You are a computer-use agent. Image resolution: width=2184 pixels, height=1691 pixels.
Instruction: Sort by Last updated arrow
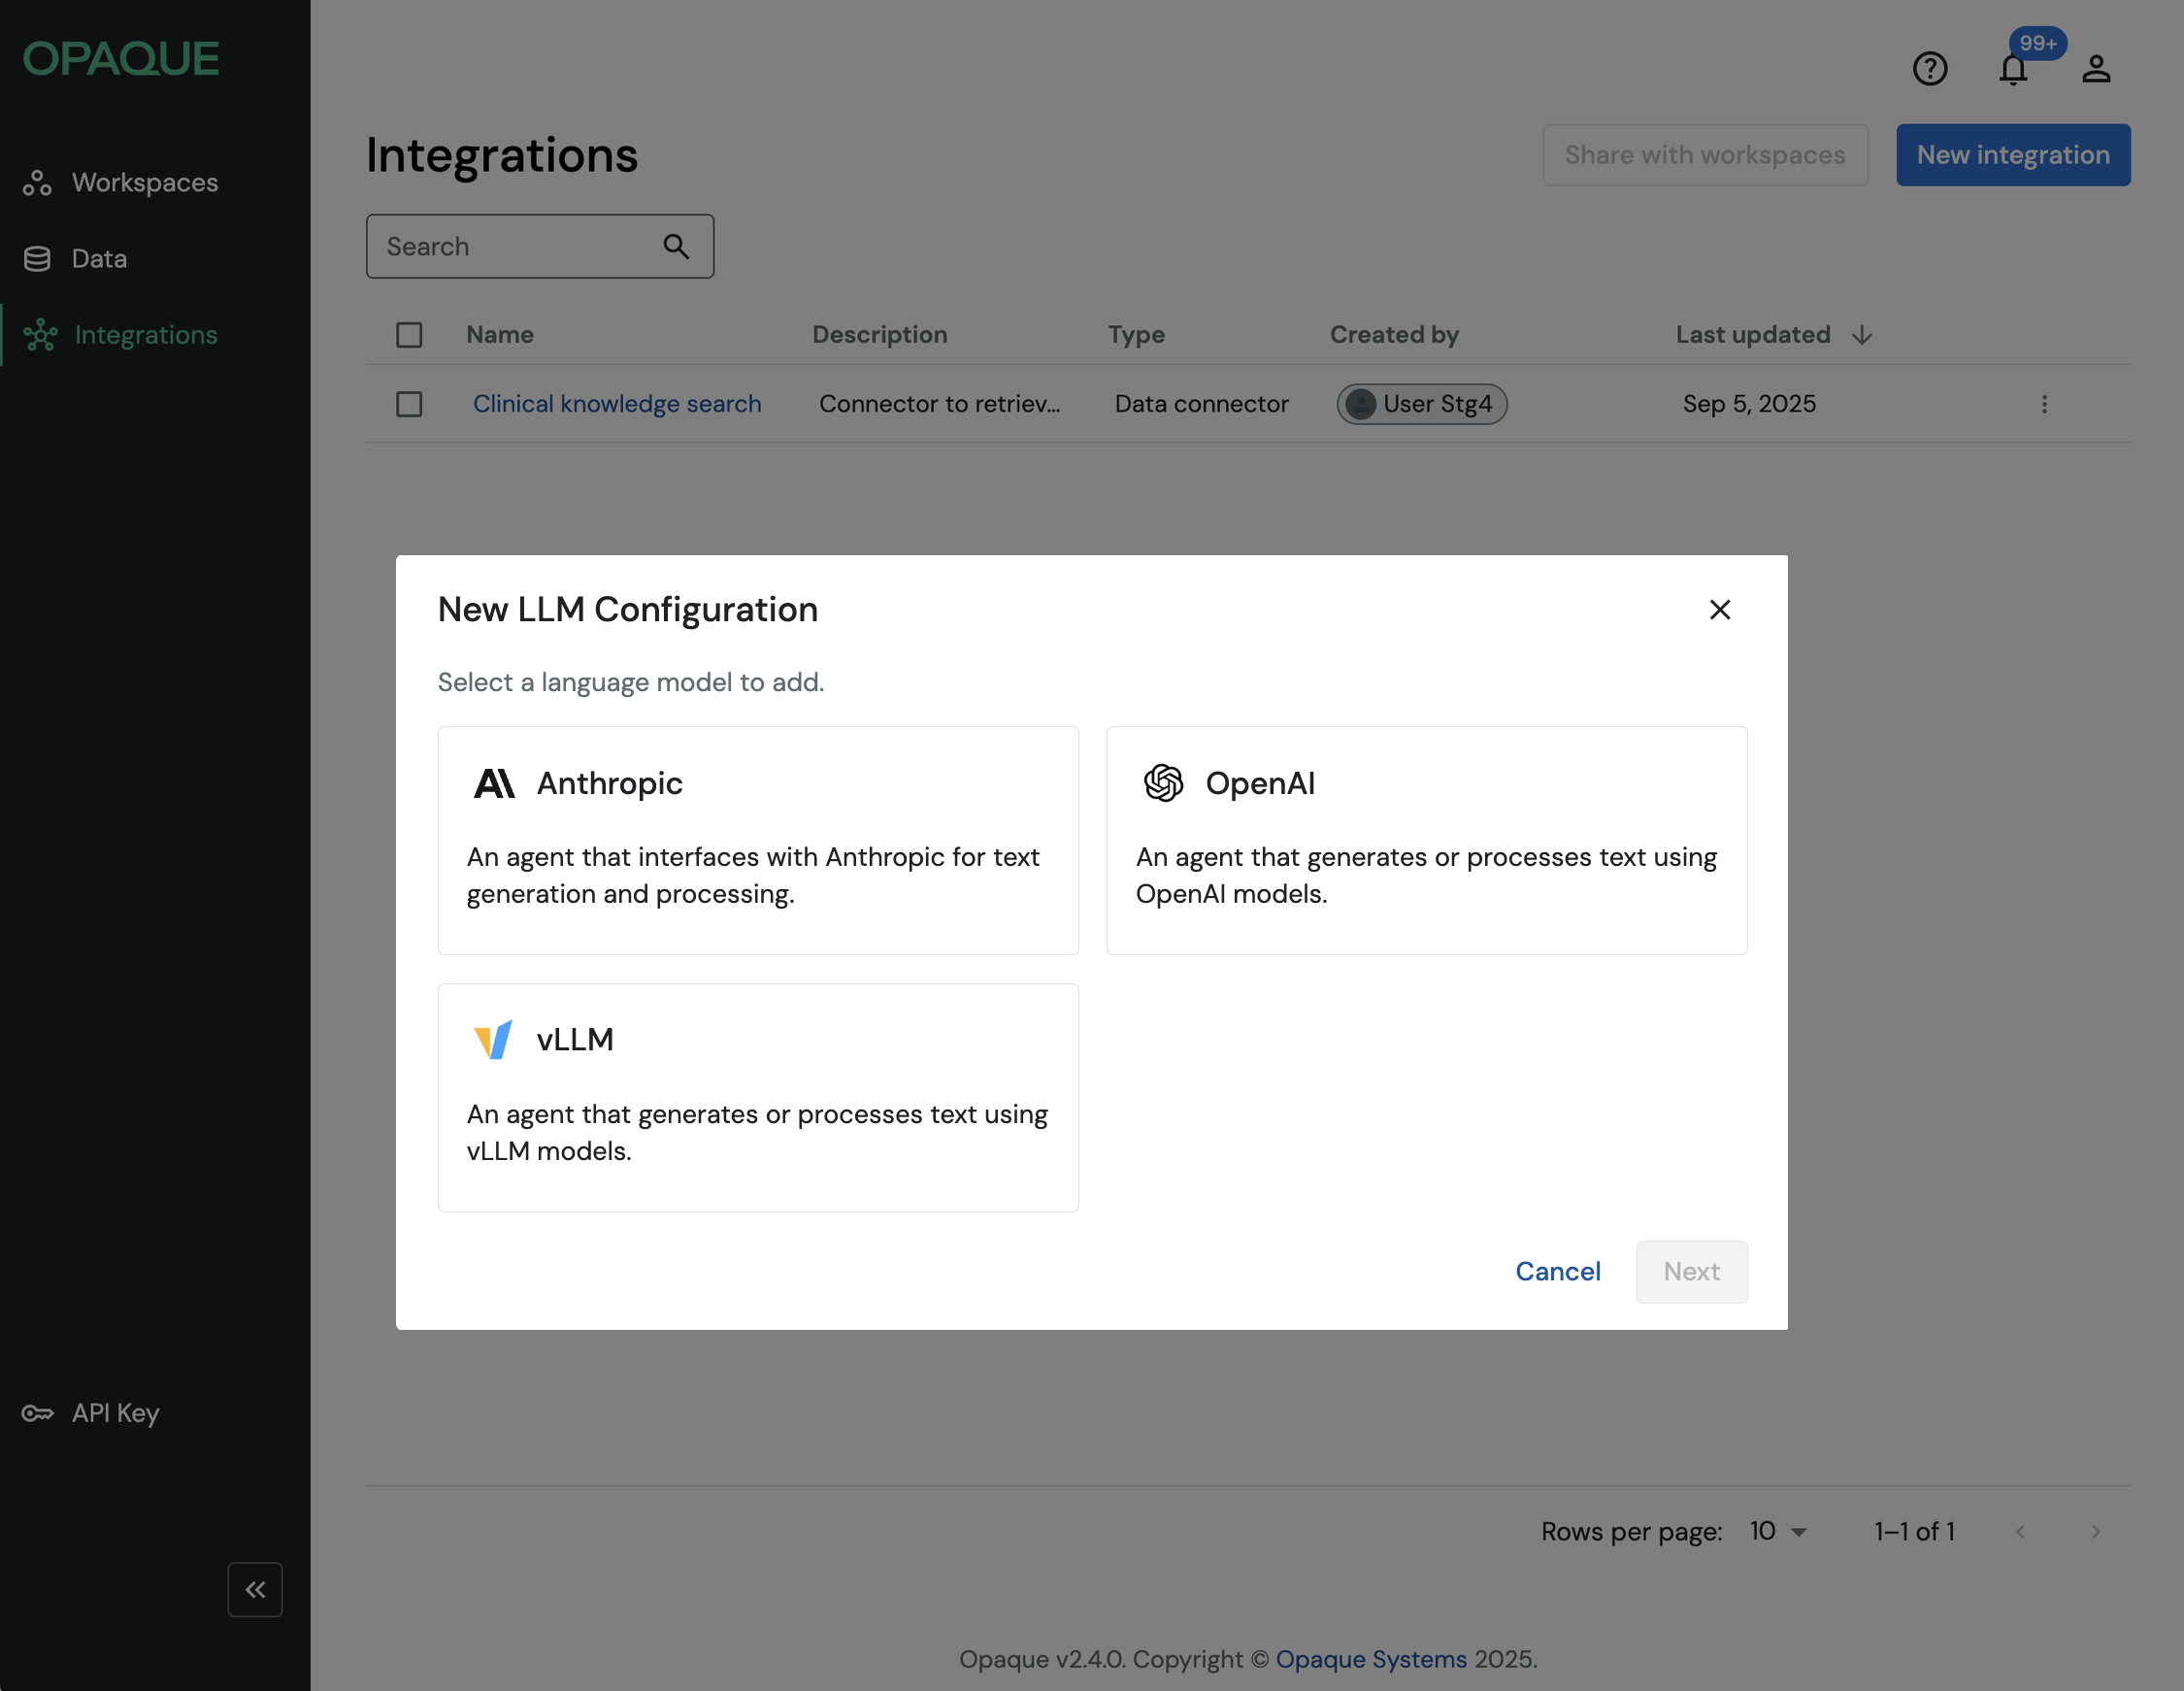click(x=1861, y=335)
